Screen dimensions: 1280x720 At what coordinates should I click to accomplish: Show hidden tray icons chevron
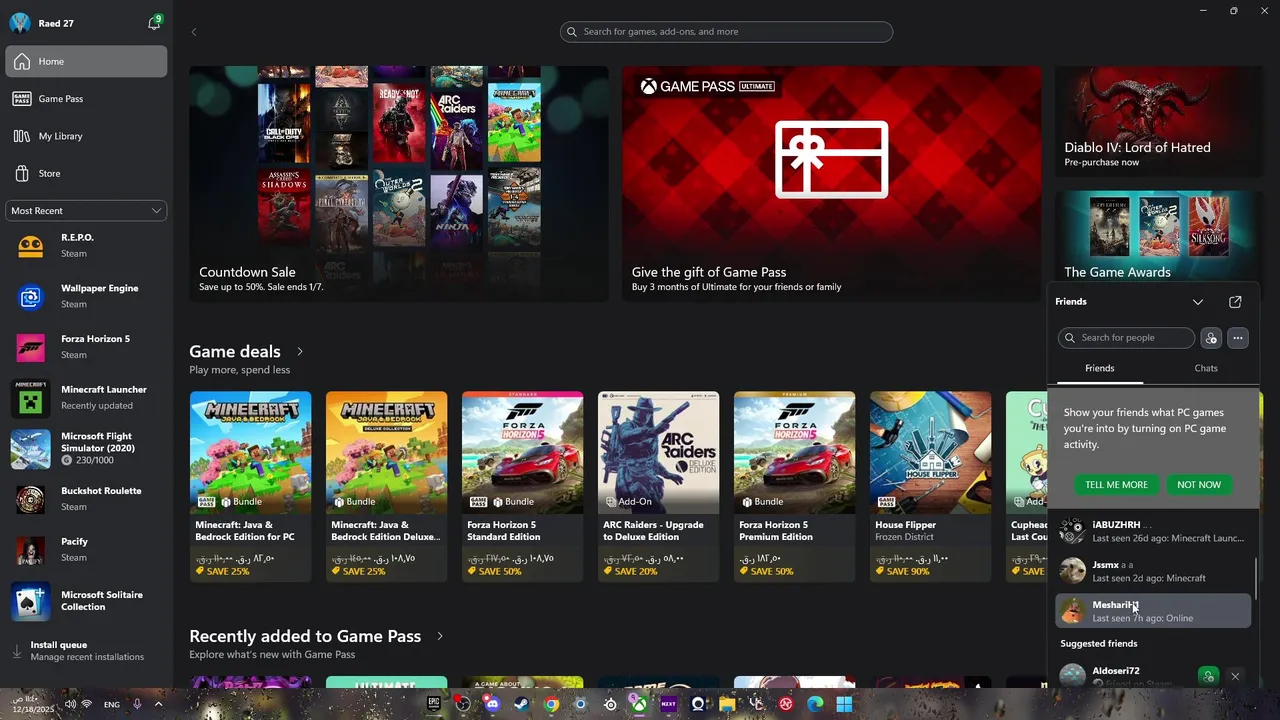click(x=158, y=704)
